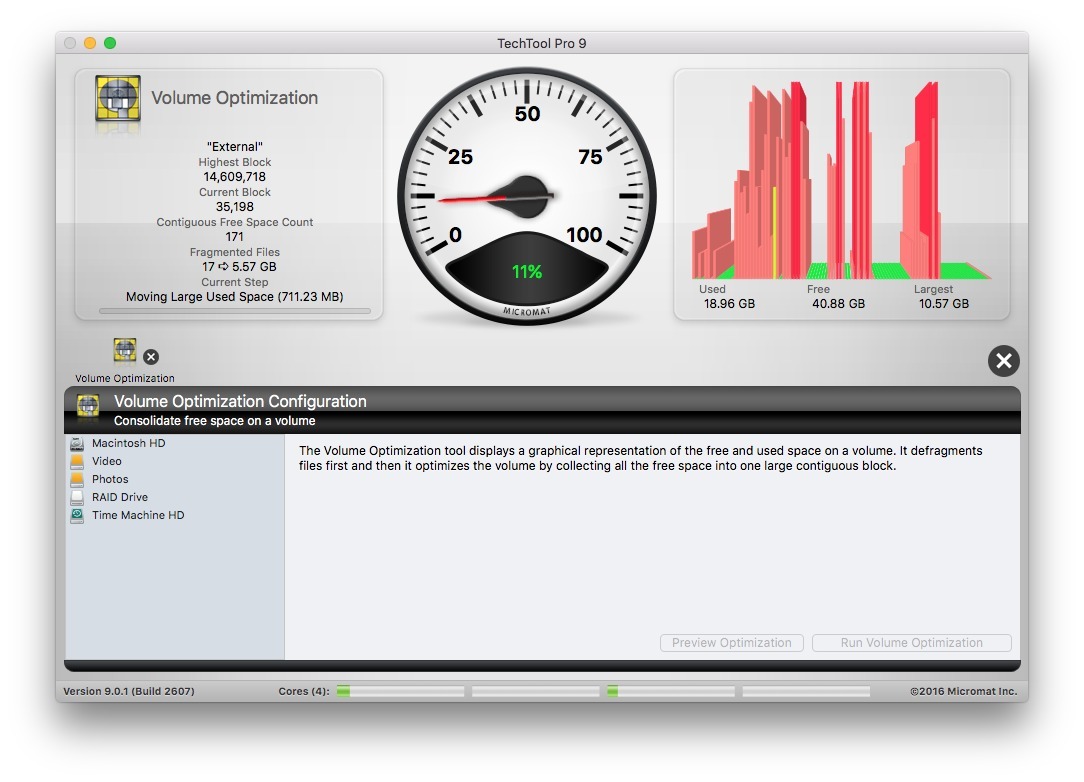Click the Moving Large Used Space step text
The width and height of the screenshot is (1084, 782).
234,297
